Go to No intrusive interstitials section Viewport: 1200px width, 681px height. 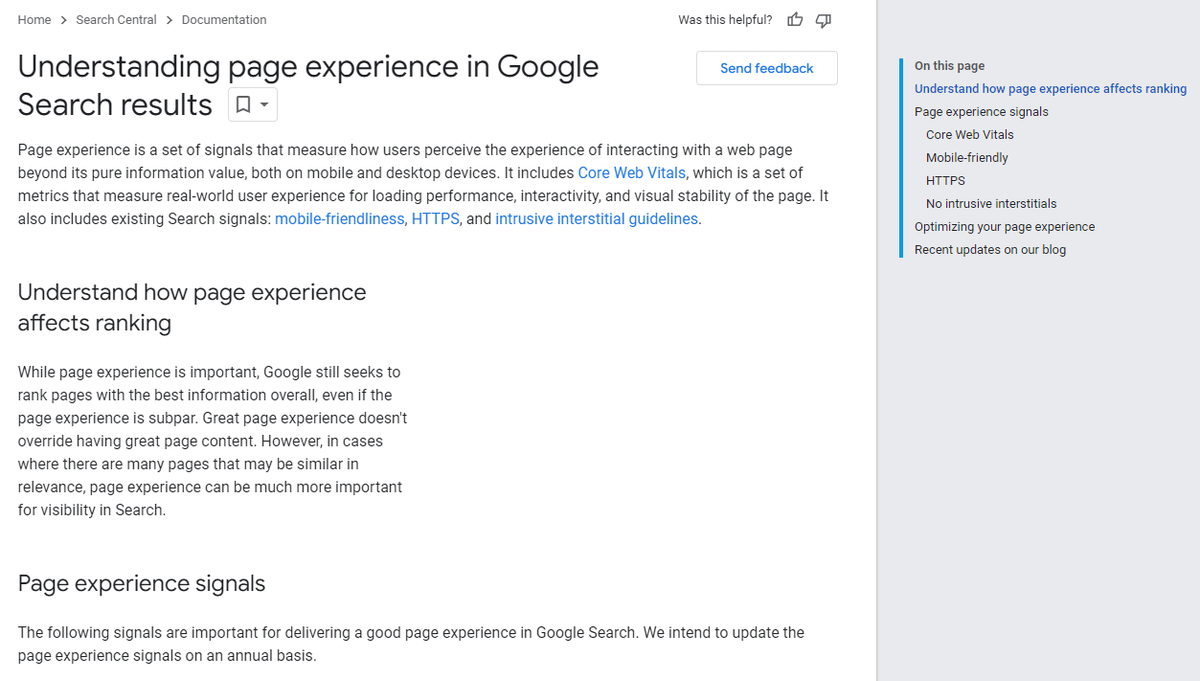[991, 204]
